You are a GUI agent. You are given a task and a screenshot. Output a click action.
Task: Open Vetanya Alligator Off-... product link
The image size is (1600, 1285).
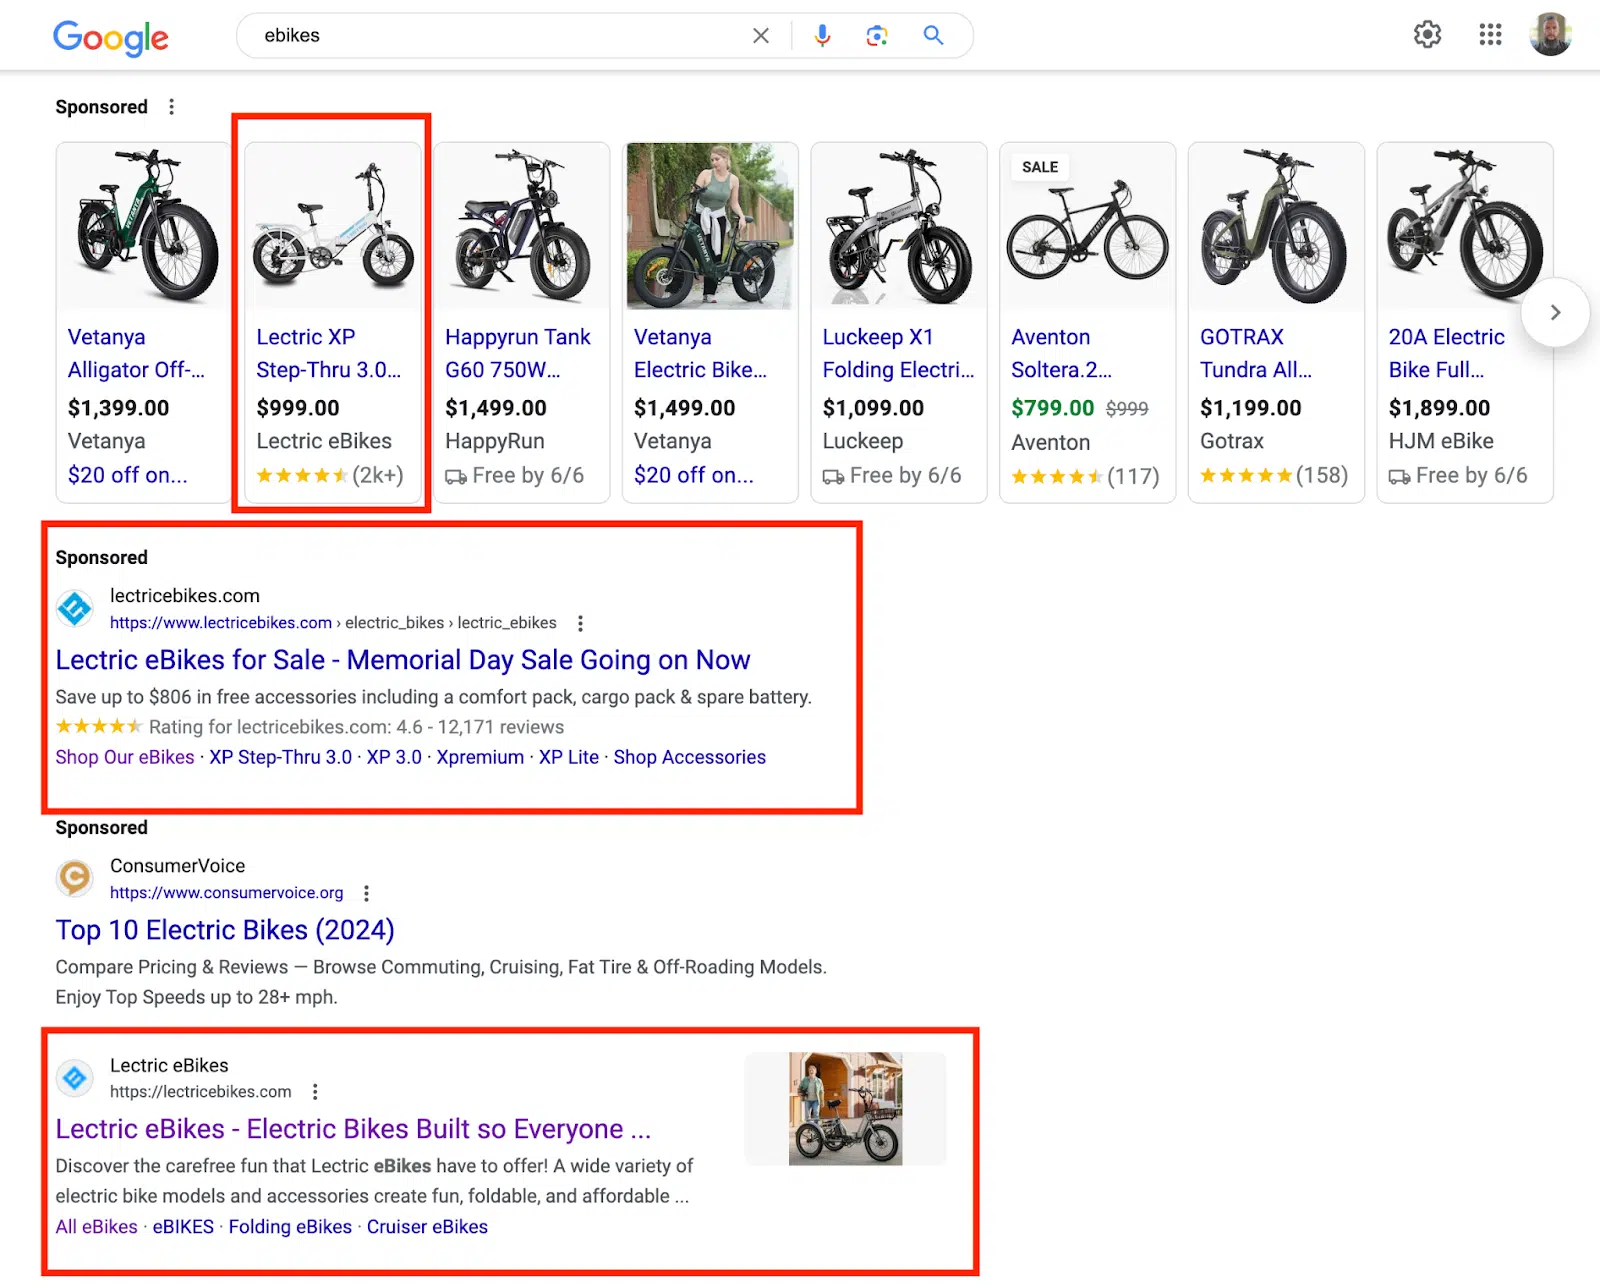pos(136,354)
